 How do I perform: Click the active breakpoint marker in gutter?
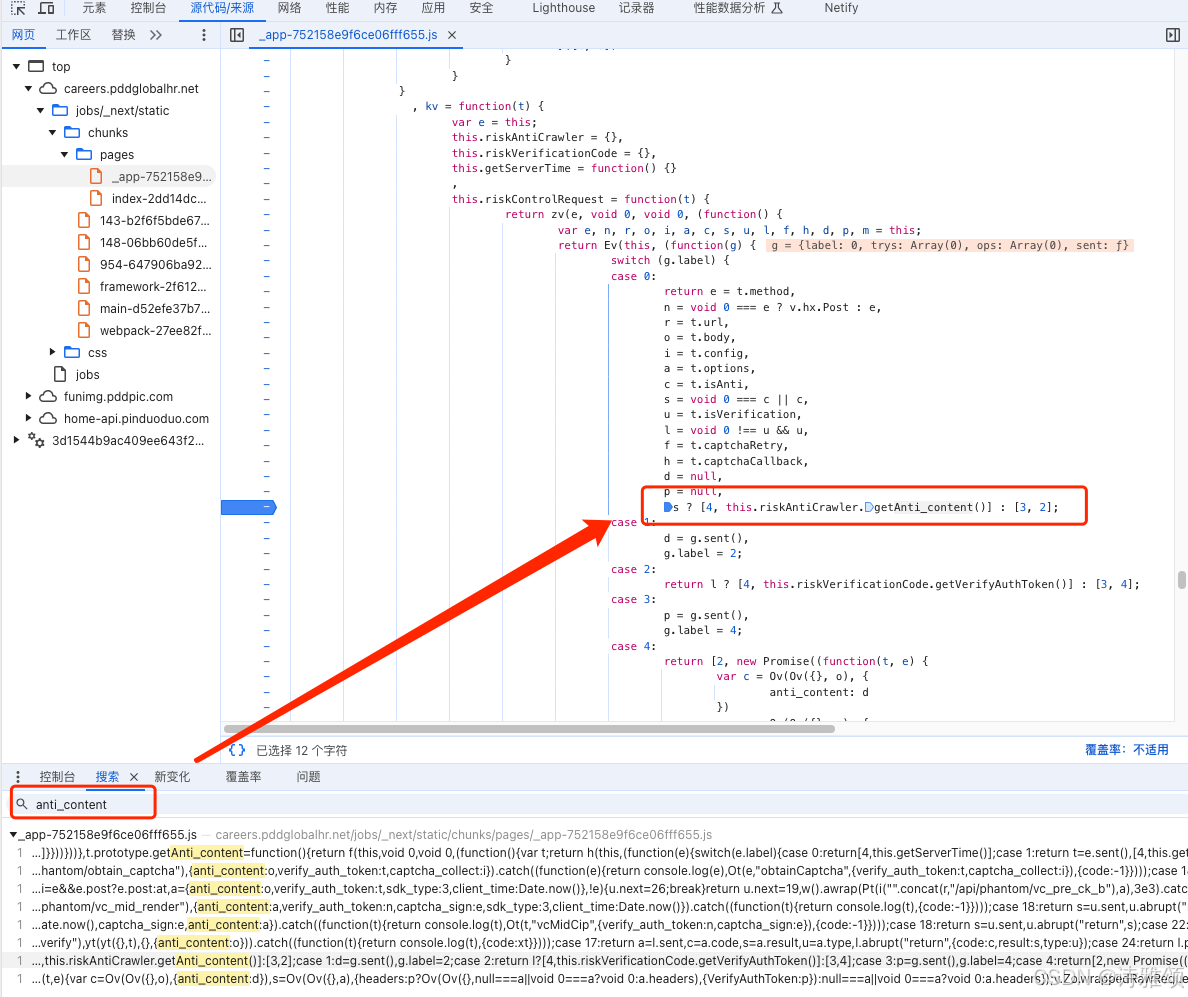(249, 507)
